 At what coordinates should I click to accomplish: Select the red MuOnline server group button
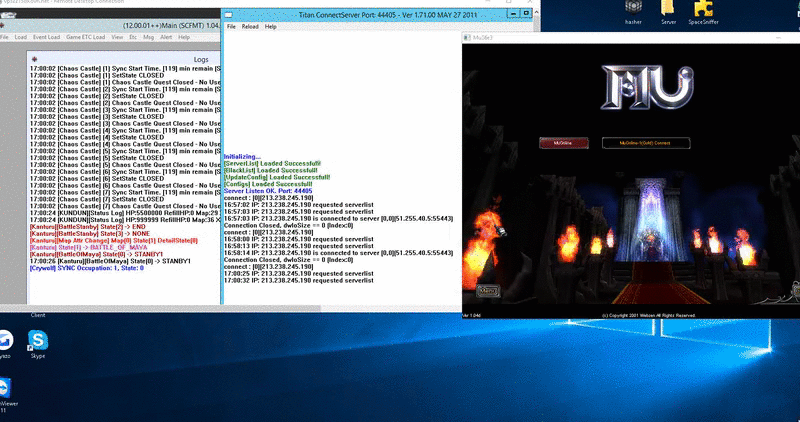click(x=564, y=143)
